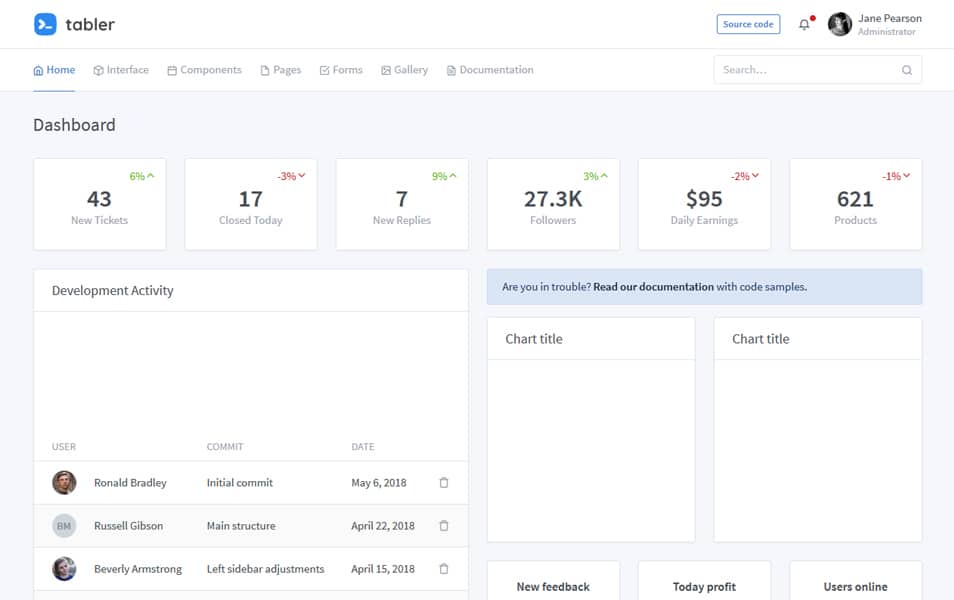Open the Read our documentation link
Viewport: 954px width, 600px height.
pos(653,287)
